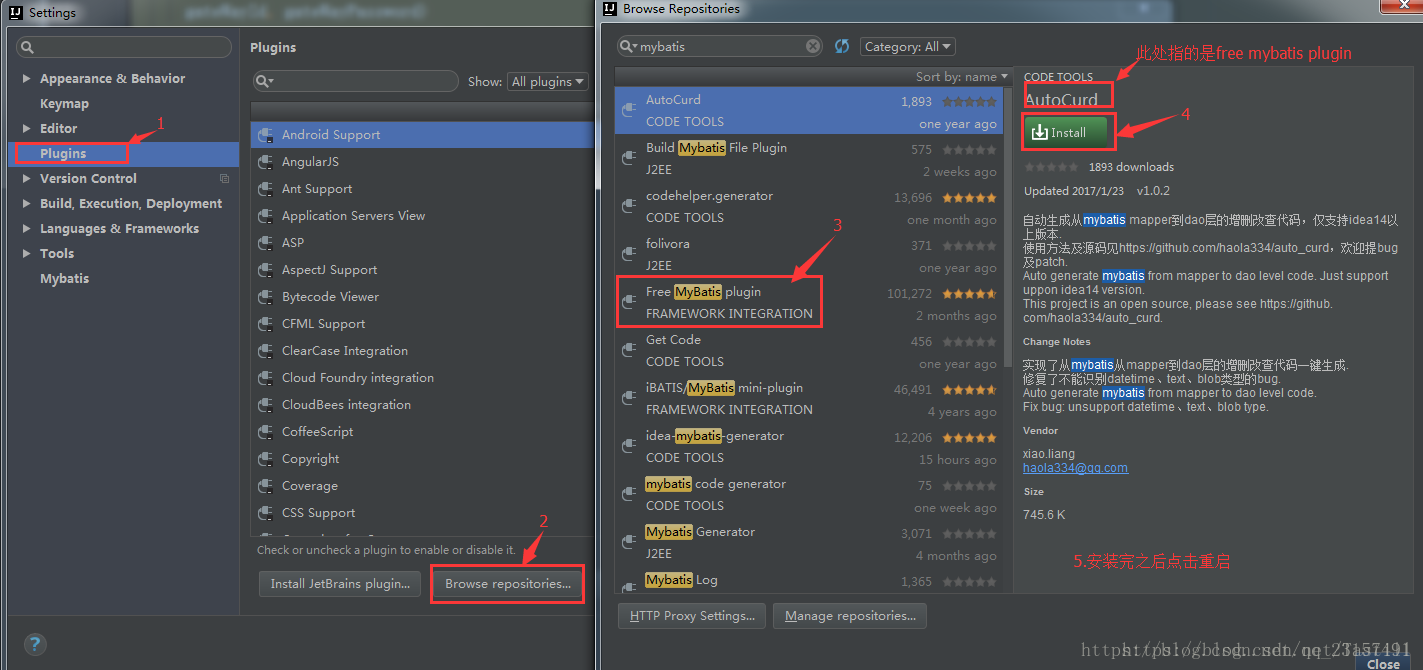Select Keymap in the settings tree

(x=64, y=103)
